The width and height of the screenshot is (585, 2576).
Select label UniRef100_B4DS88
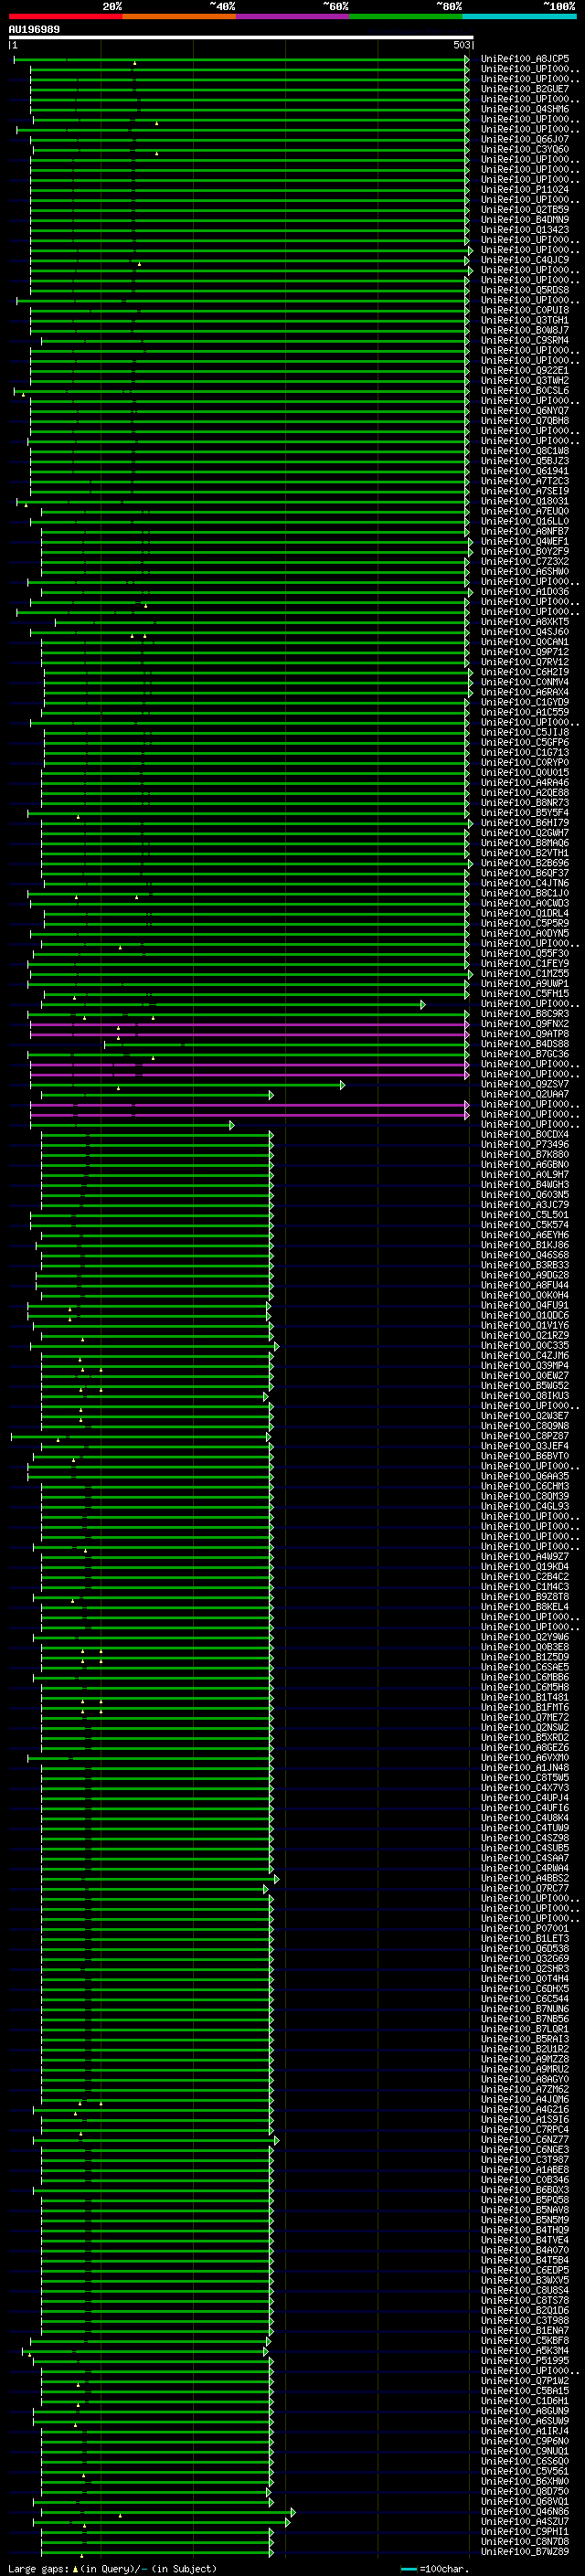525,1044
